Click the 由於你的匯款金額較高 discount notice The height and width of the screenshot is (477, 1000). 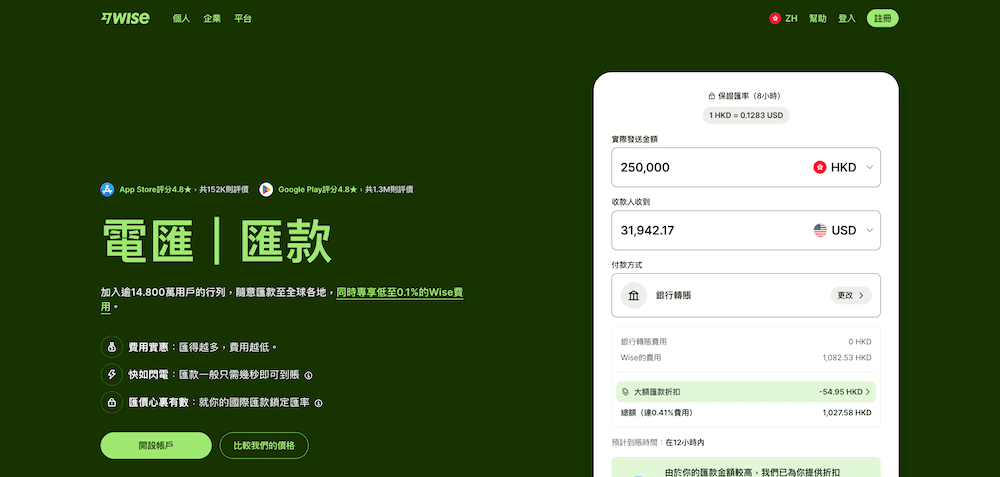(746, 467)
